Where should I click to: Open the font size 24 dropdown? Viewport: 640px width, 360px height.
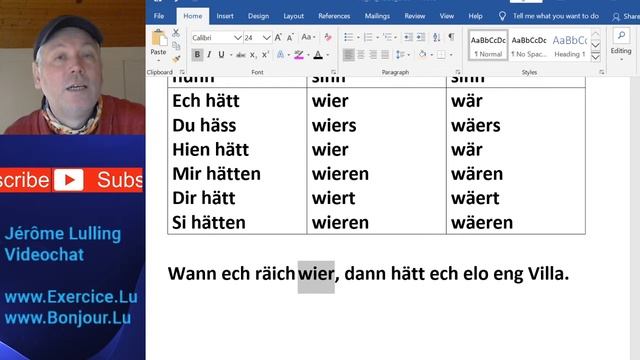coord(267,38)
